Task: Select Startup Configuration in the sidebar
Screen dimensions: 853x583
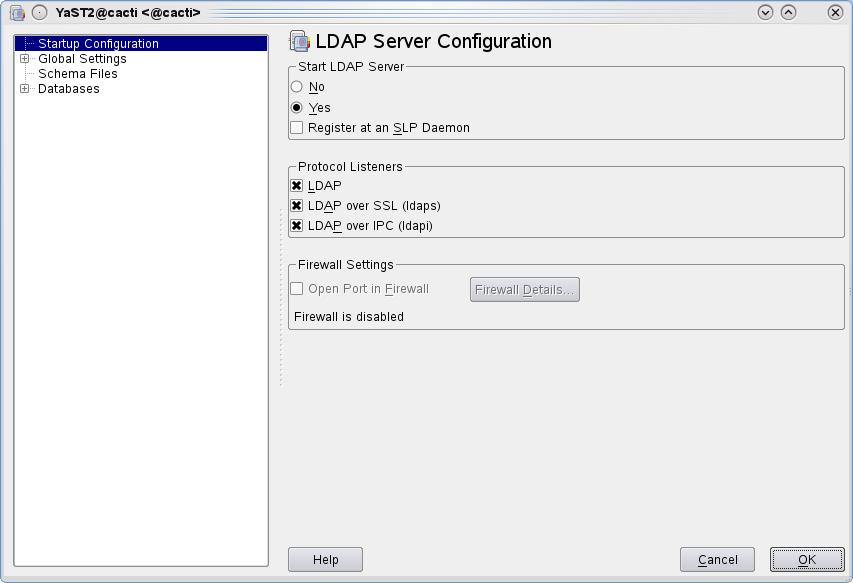Action: point(98,43)
